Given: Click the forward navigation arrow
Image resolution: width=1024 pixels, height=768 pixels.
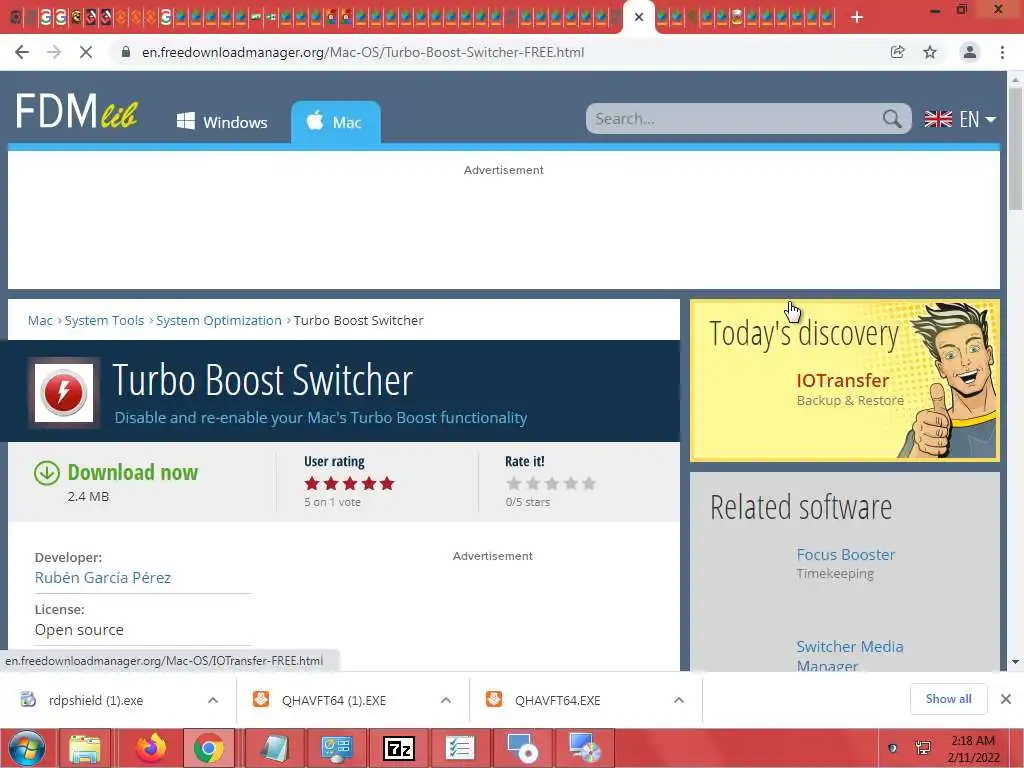Looking at the screenshot, I should point(54,52).
